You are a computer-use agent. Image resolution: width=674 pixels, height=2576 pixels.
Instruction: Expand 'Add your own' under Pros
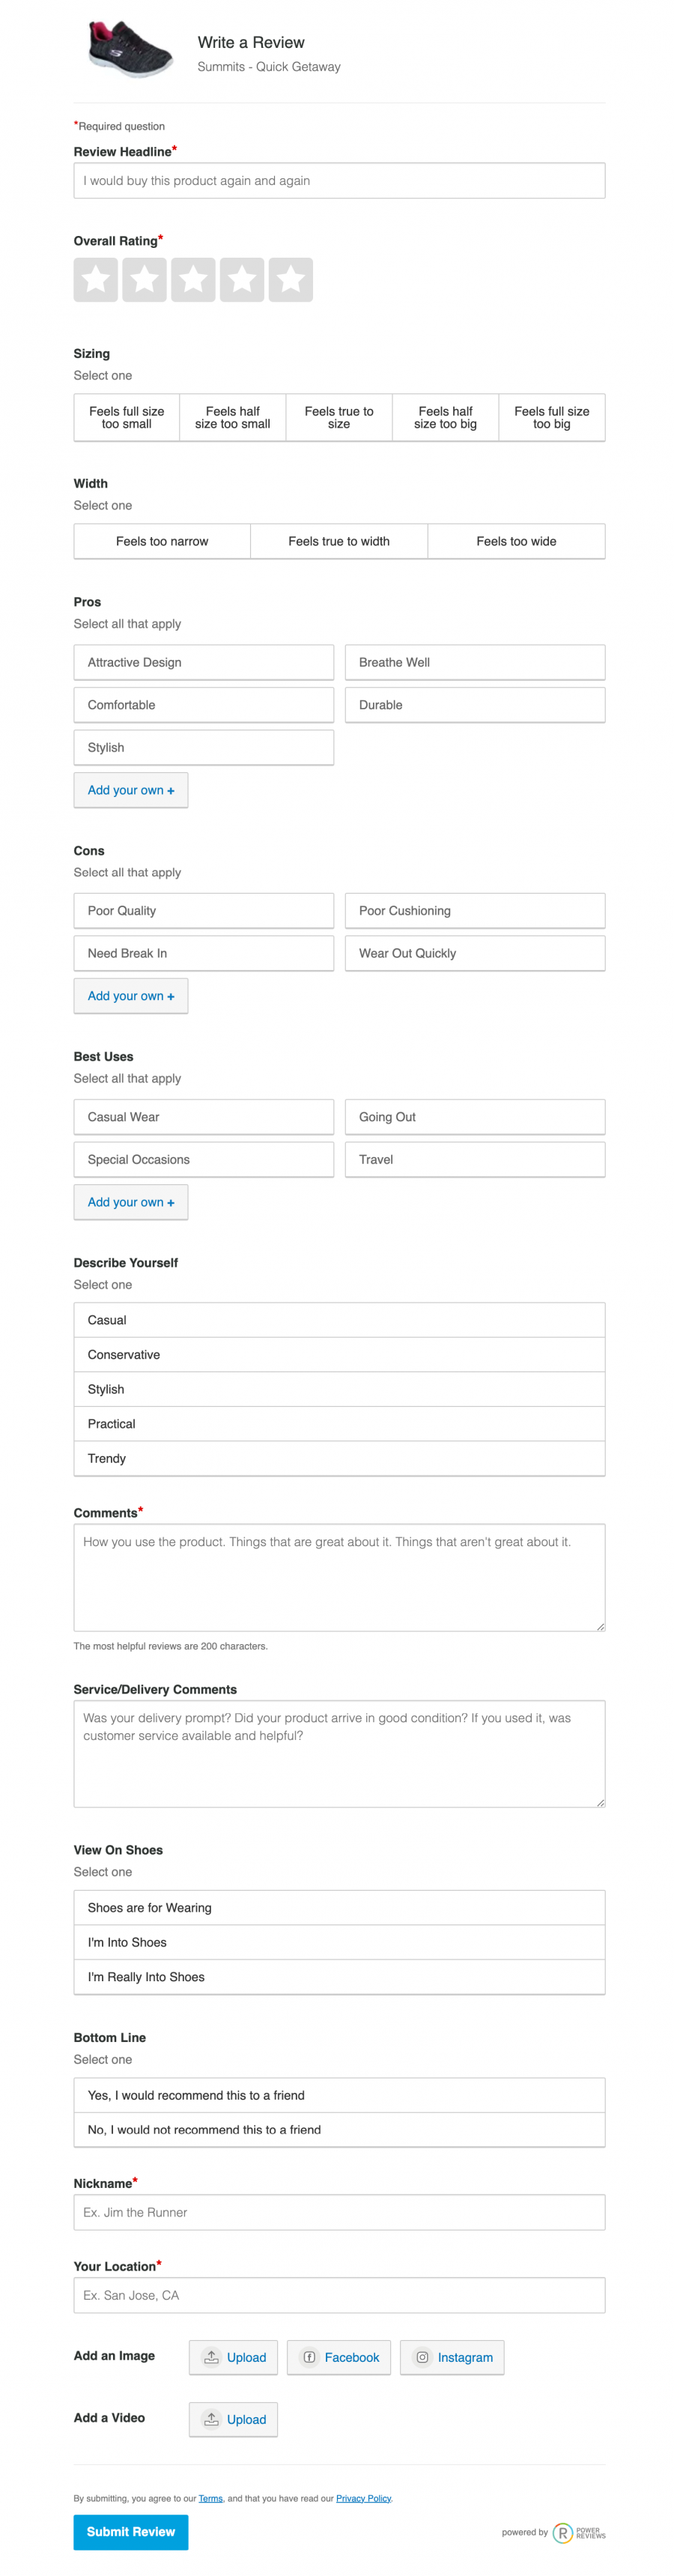(x=131, y=790)
